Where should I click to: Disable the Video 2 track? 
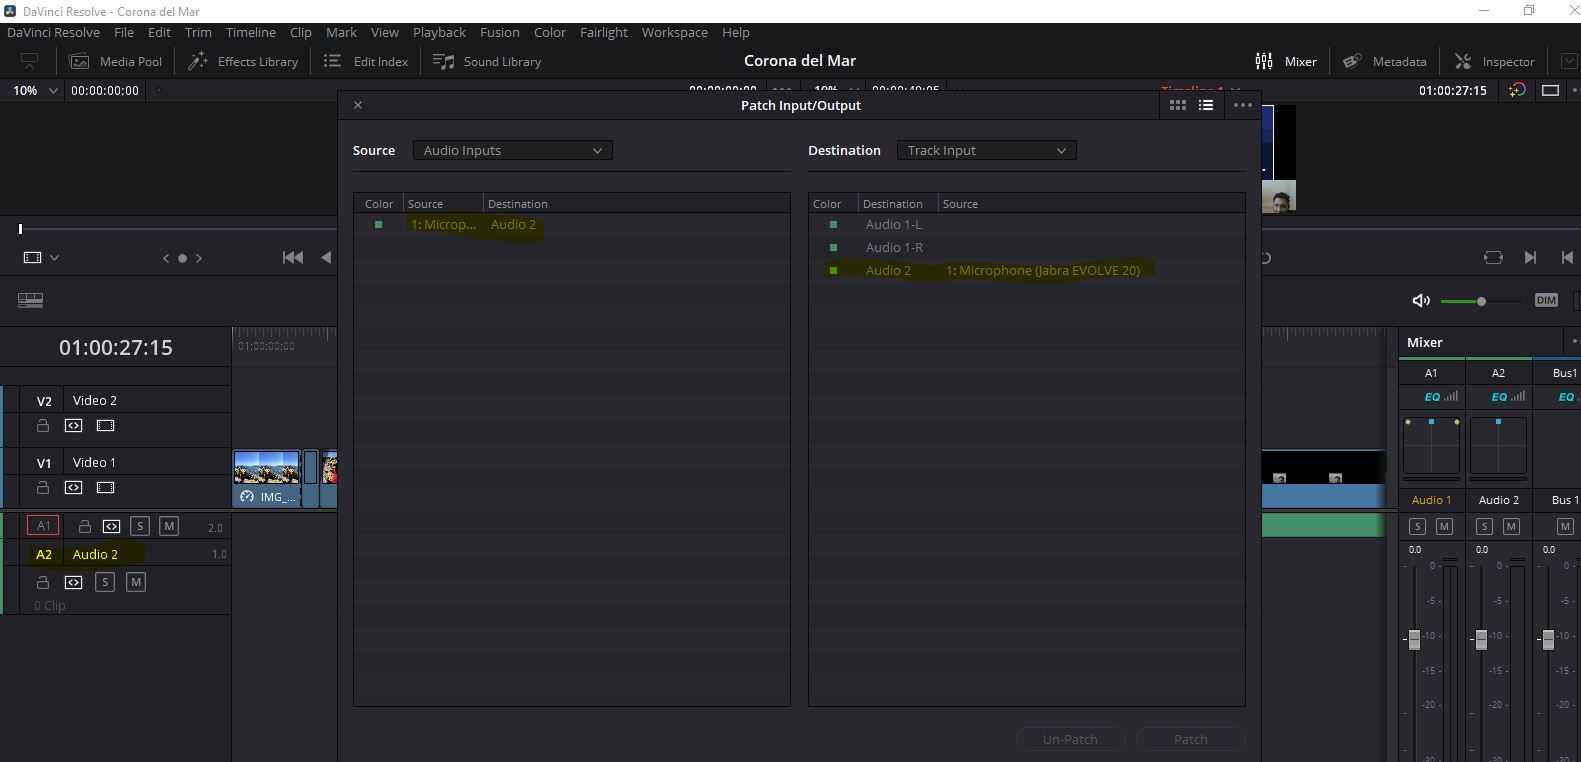tap(105, 425)
